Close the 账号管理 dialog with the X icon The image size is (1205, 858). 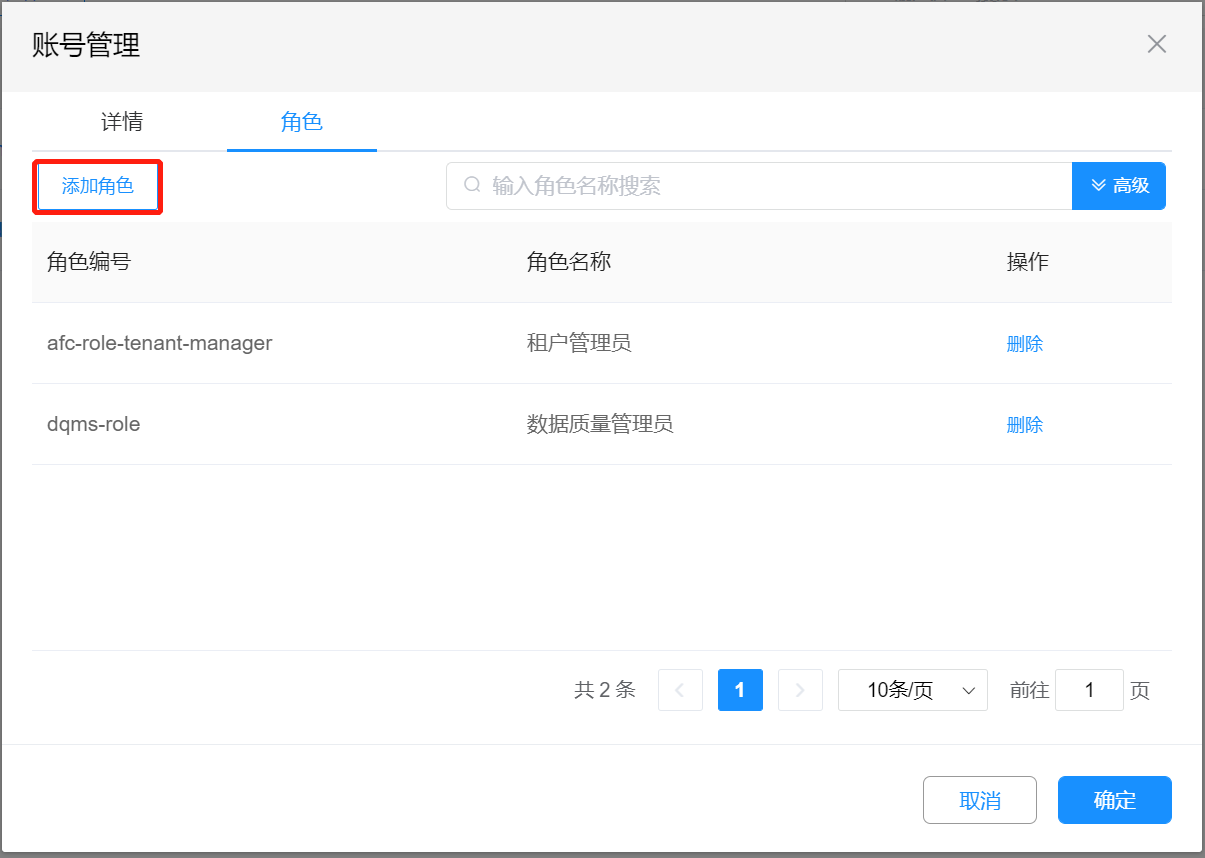1156,44
